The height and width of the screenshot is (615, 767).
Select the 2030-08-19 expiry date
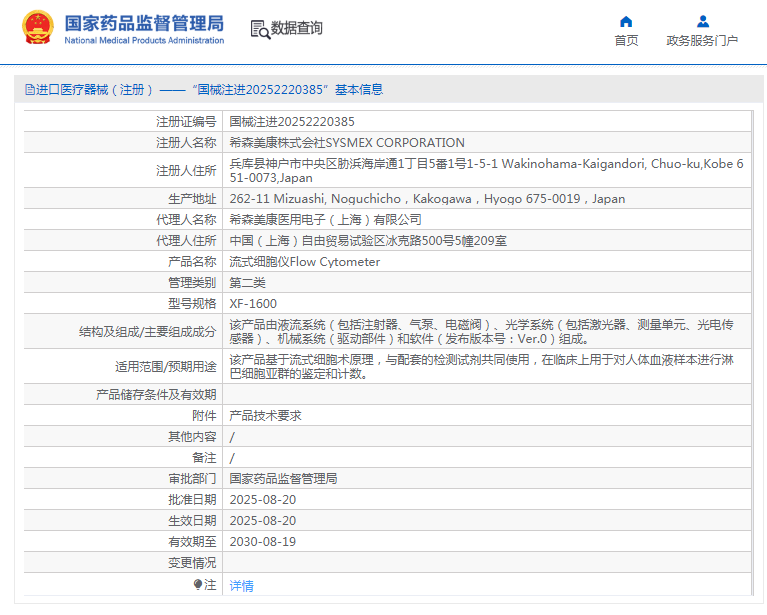[263, 541]
